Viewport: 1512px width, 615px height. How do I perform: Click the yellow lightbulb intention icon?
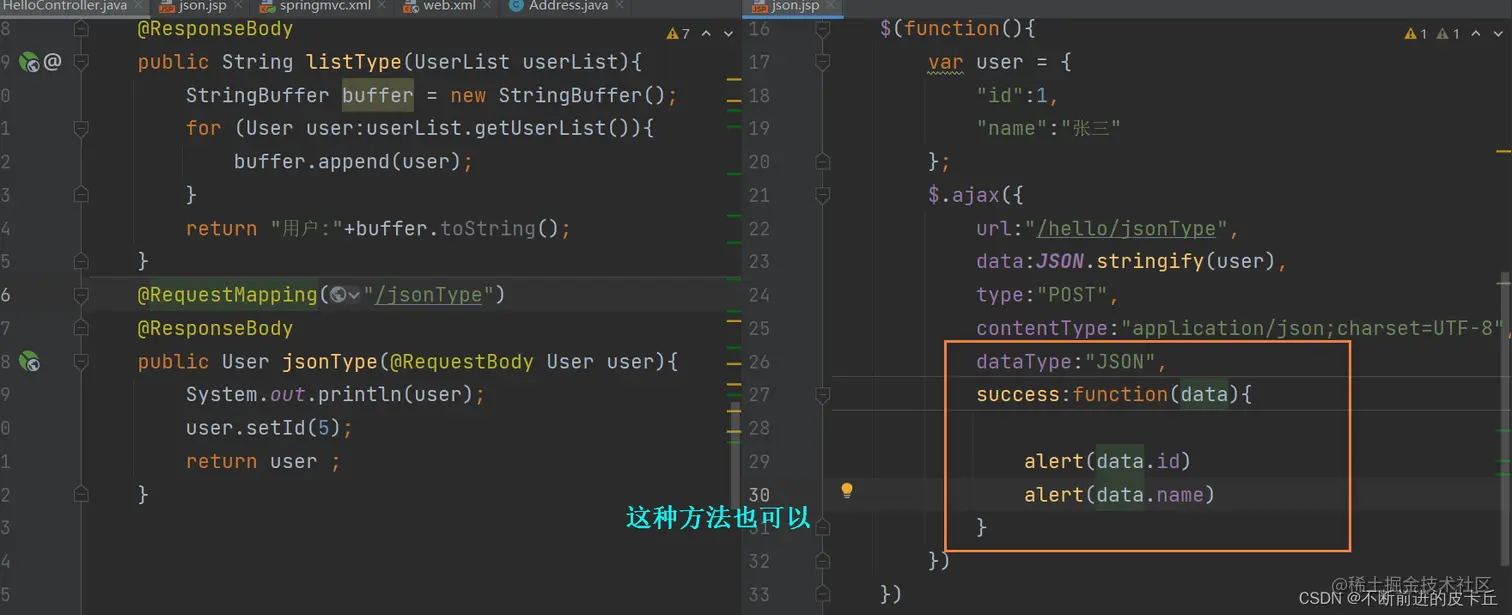click(x=847, y=490)
